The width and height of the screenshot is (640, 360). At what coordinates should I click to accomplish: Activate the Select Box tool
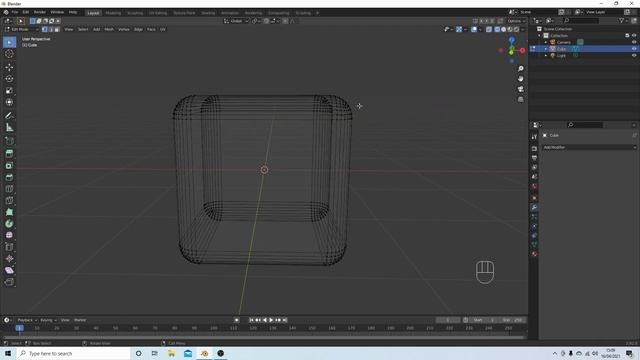point(9,42)
